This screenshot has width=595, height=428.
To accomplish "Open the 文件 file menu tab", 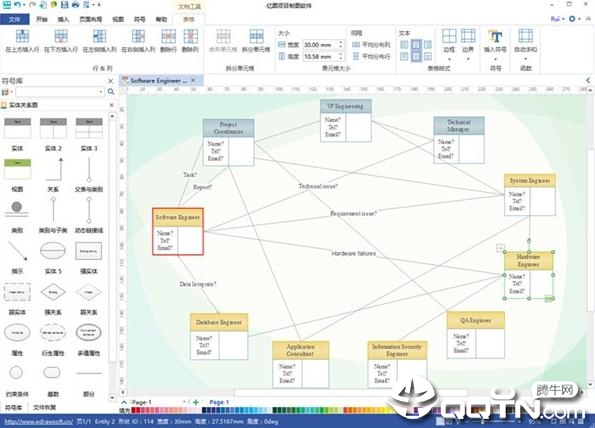I will 14,19.
